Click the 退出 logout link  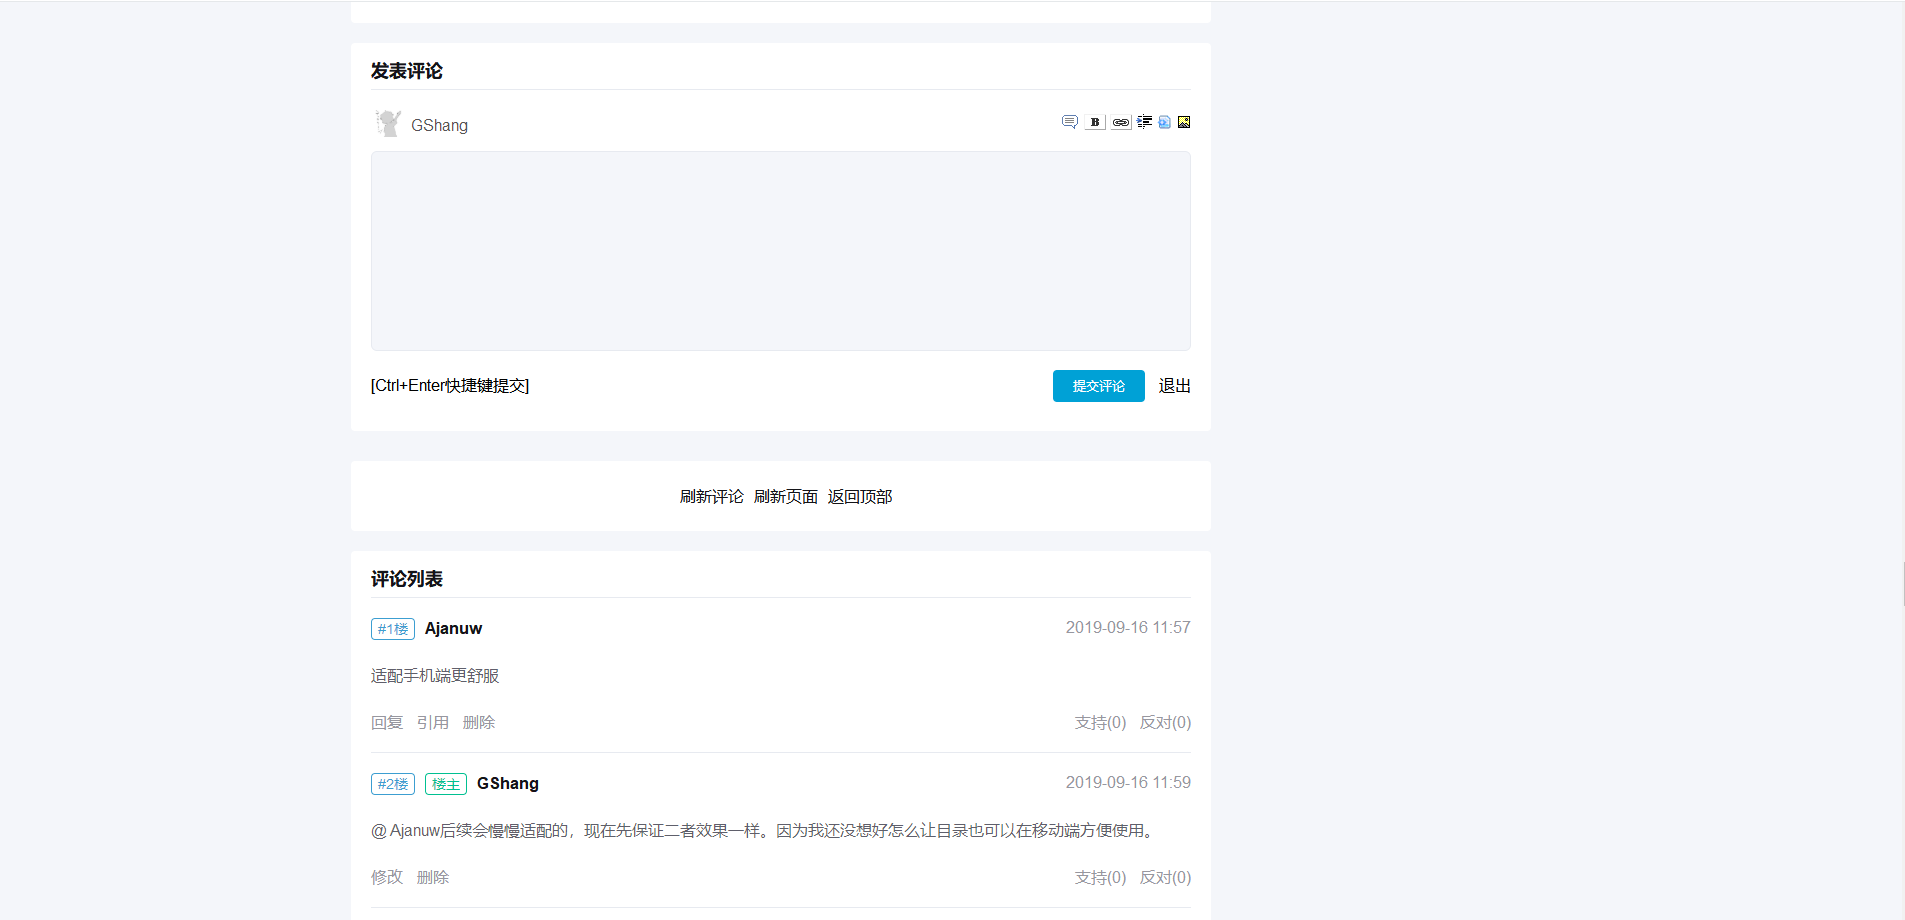1174,386
